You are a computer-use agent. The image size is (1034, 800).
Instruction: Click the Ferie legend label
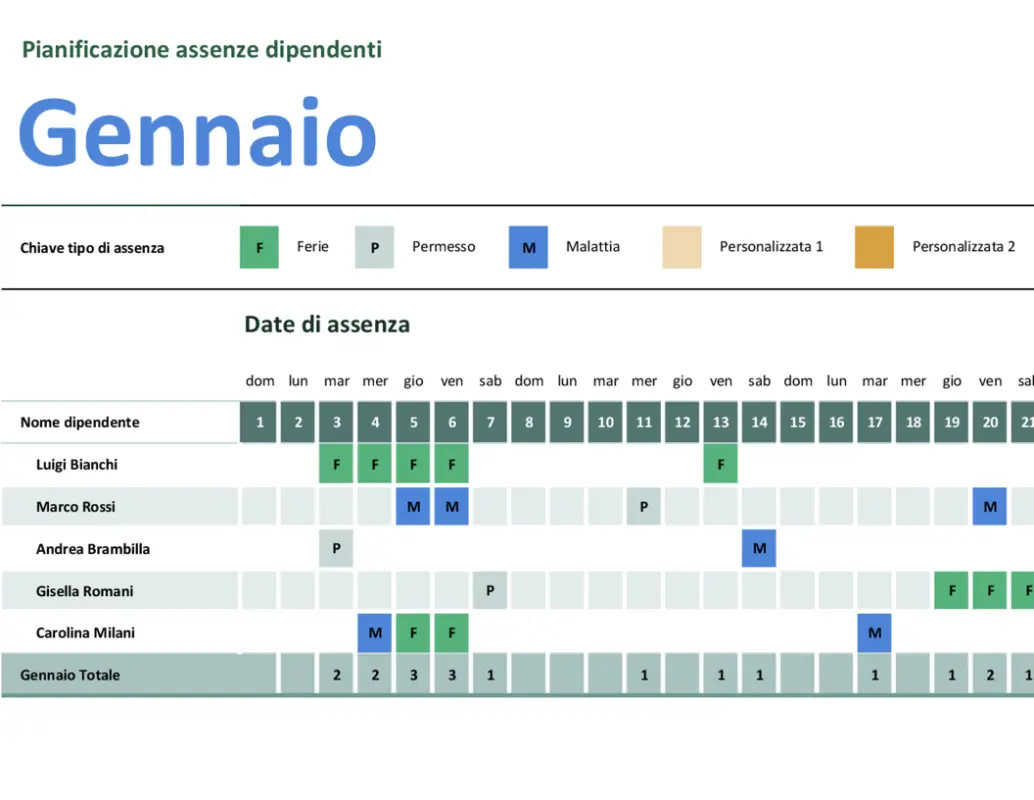[x=313, y=247]
